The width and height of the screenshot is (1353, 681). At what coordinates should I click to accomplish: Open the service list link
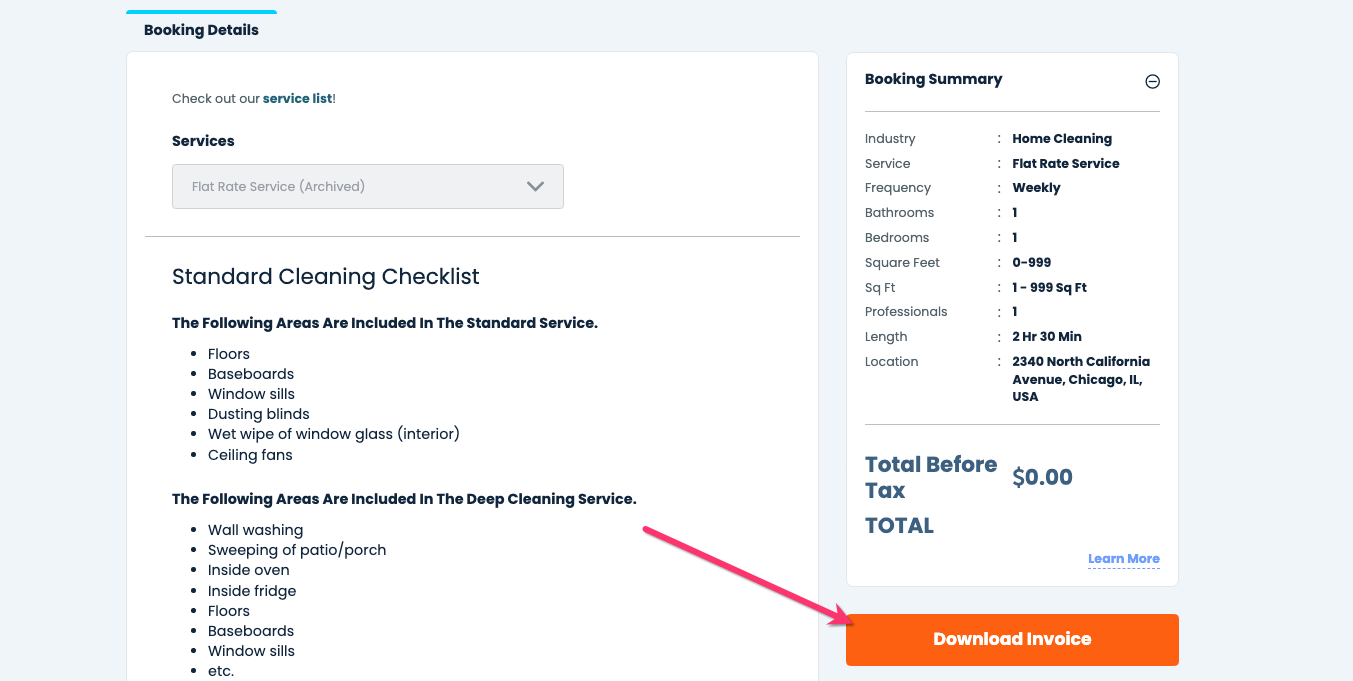(297, 99)
